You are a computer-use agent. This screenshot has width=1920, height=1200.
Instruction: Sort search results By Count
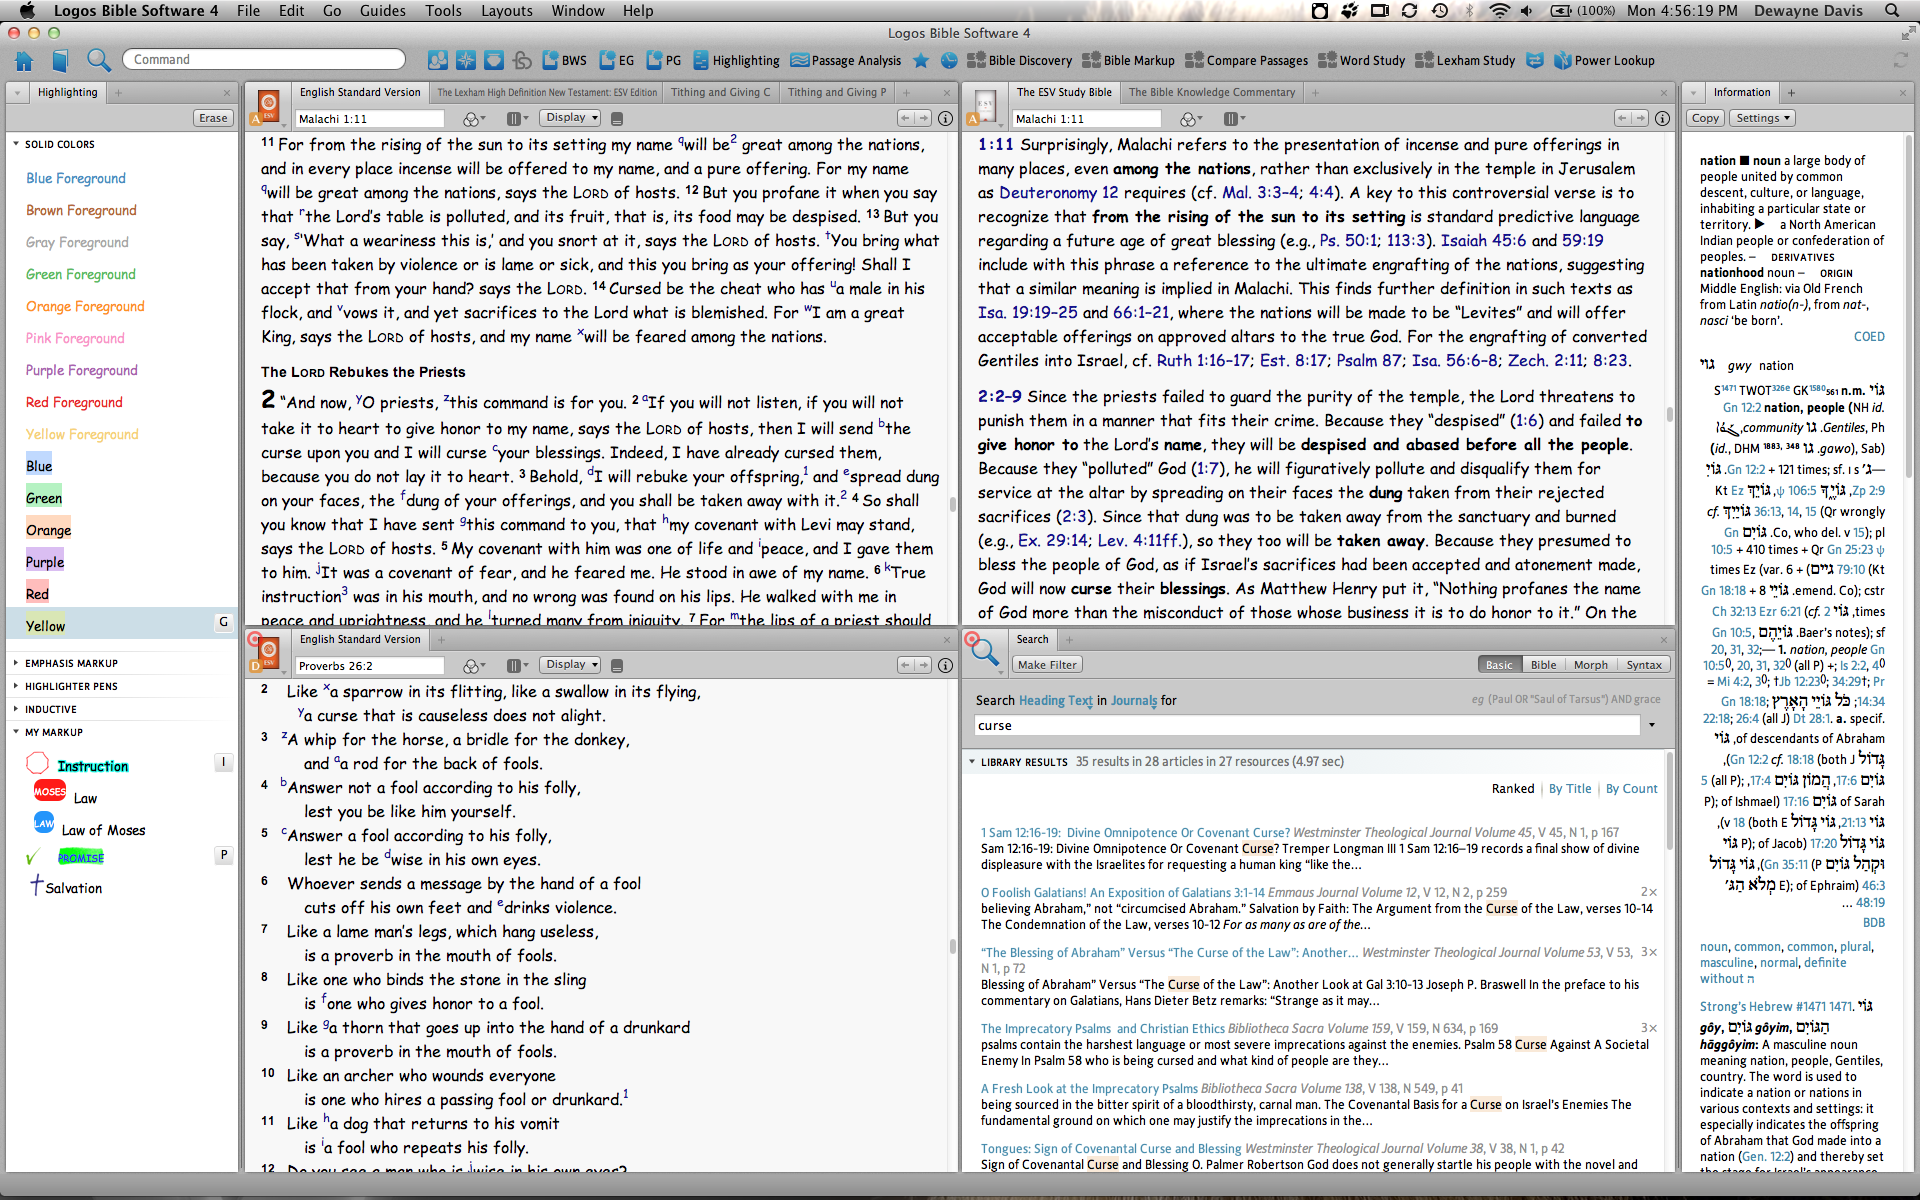click(1631, 789)
